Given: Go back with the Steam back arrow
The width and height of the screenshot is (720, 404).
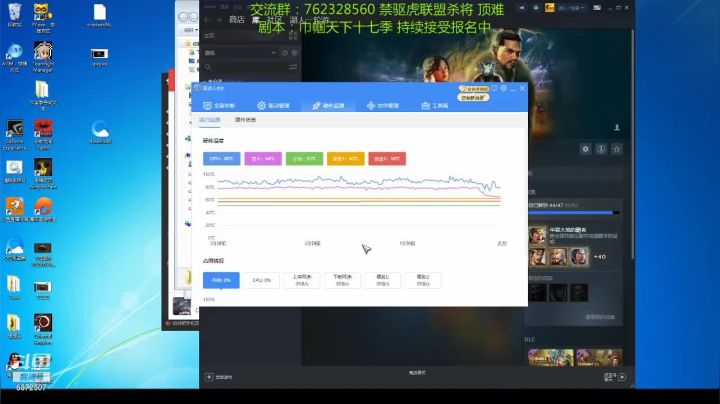Looking at the screenshot, I should [x=207, y=20].
